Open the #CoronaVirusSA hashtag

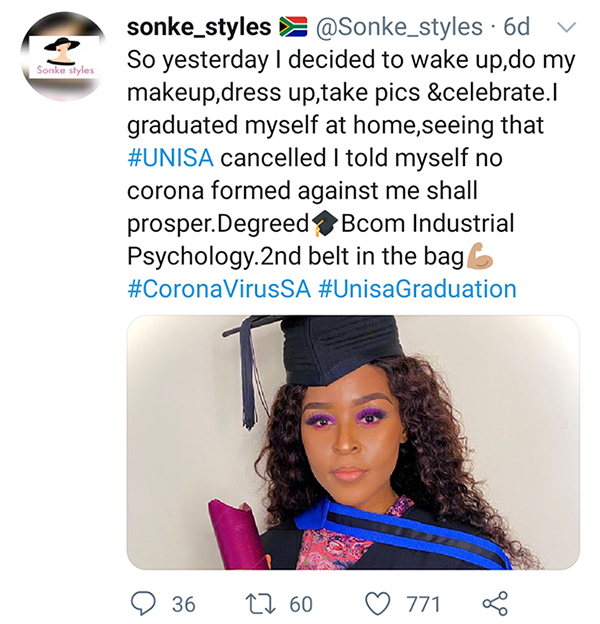click(x=218, y=290)
